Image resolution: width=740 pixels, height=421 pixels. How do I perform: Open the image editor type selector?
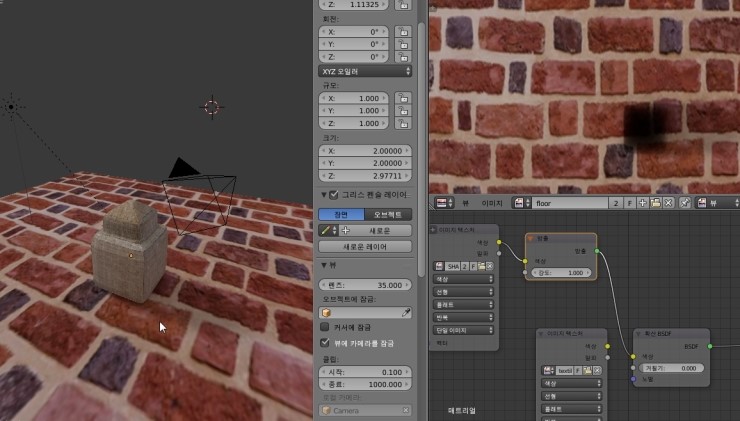tap(444, 203)
